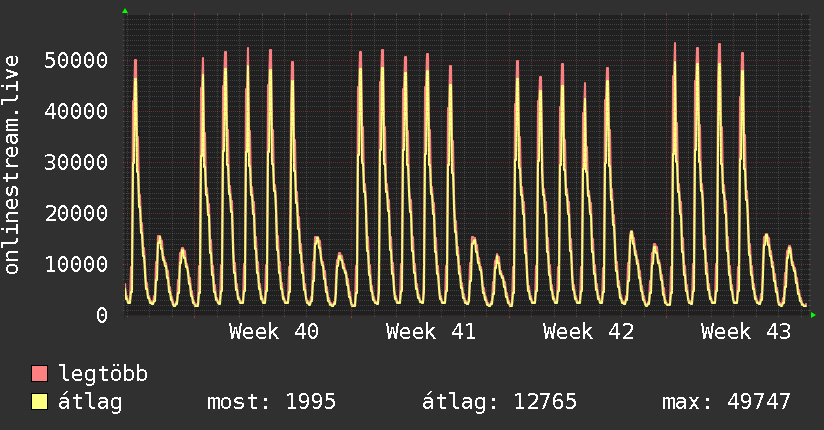Click the legtöbb legend label

click(103, 374)
